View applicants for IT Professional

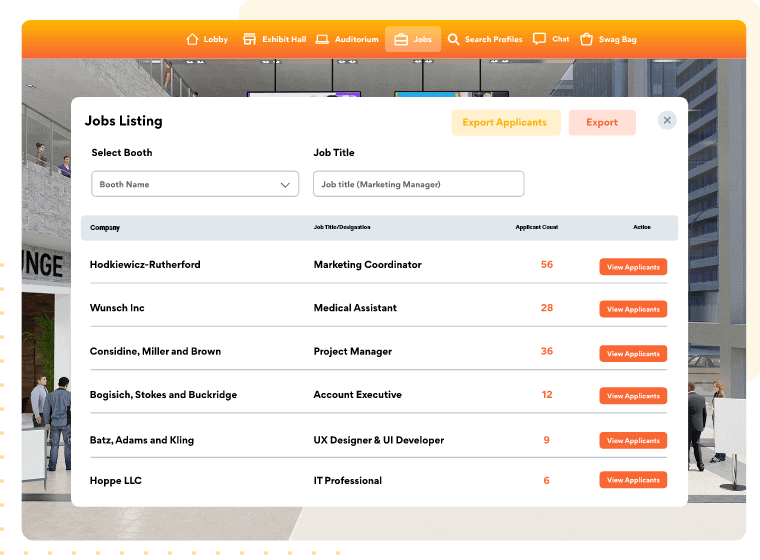[633, 480]
